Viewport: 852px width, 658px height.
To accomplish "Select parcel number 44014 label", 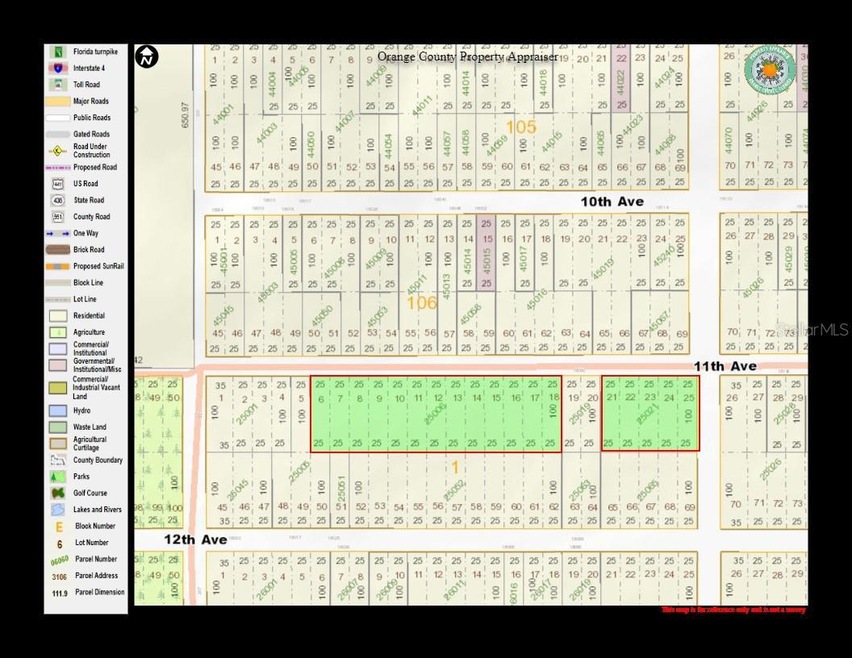I will [466, 83].
